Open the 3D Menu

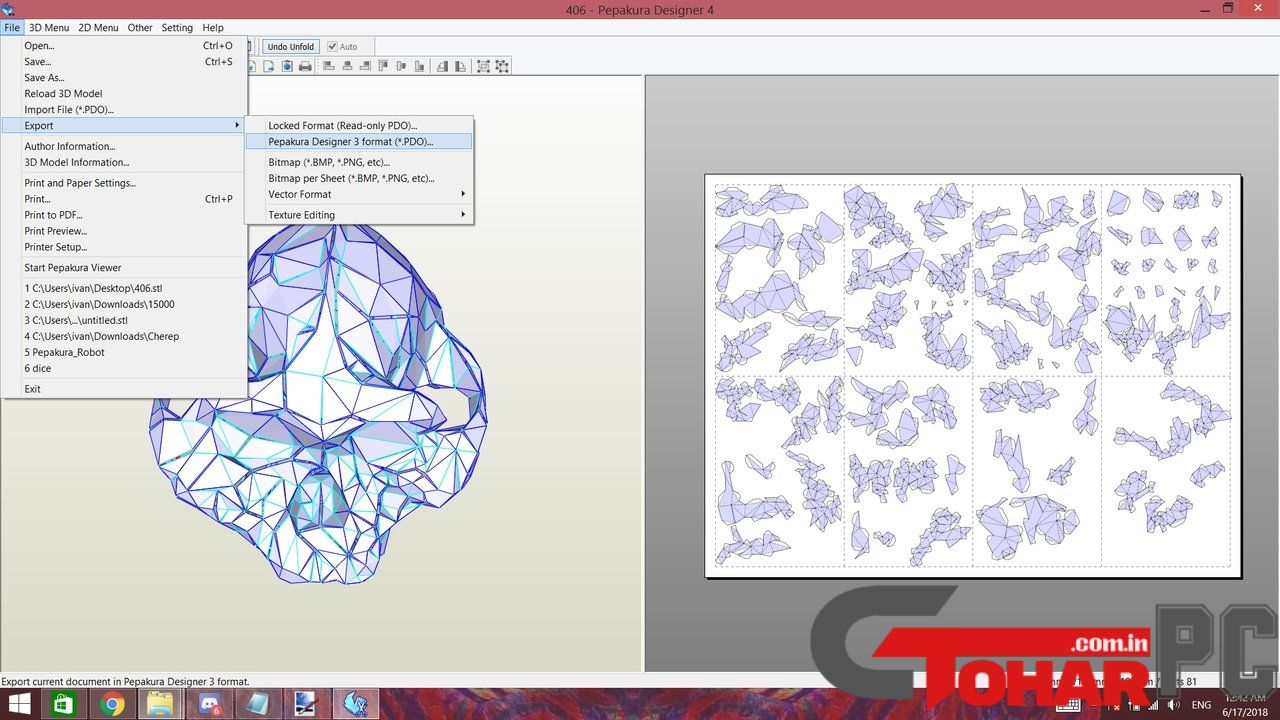[49, 28]
